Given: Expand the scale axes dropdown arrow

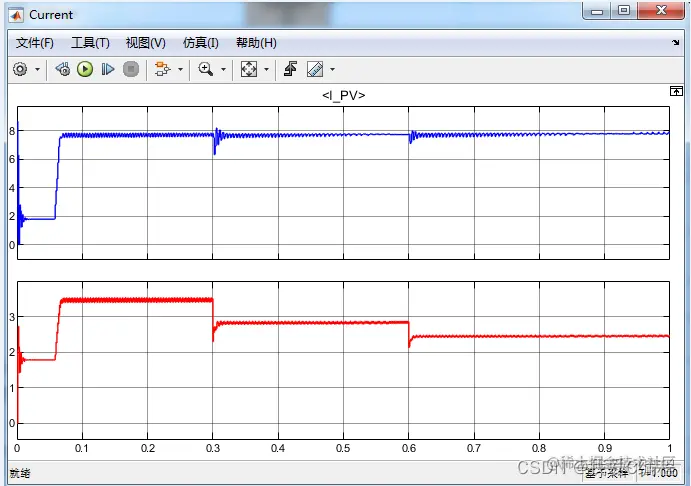Looking at the screenshot, I should click(x=266, y=70).
